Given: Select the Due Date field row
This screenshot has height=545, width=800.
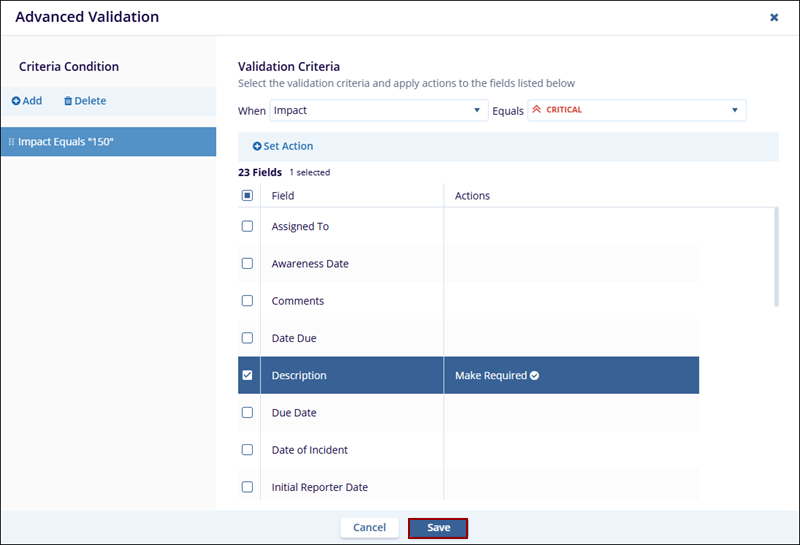Looking at the screenshot, I should click(293, 413).
